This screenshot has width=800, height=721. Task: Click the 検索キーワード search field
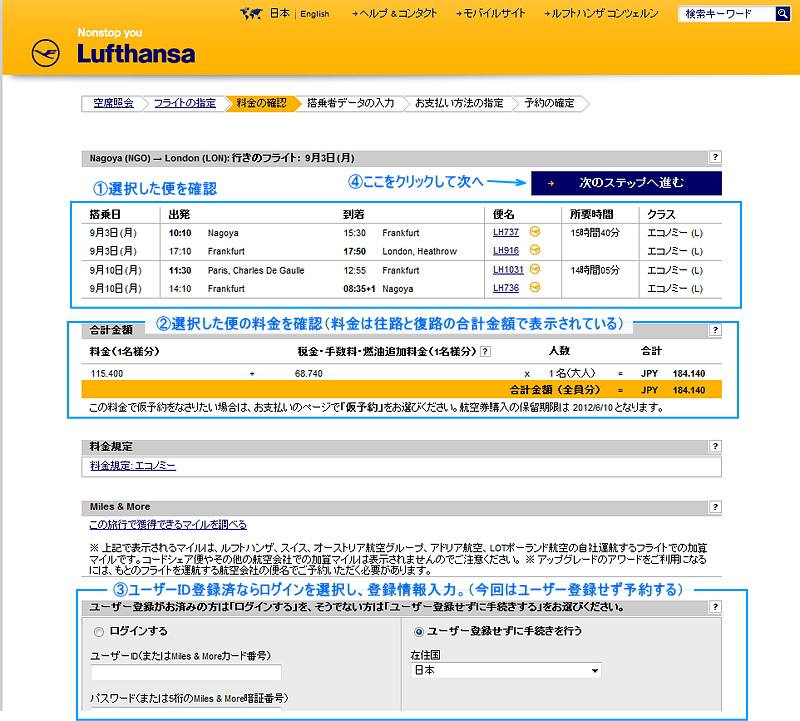tap(727, 14)
